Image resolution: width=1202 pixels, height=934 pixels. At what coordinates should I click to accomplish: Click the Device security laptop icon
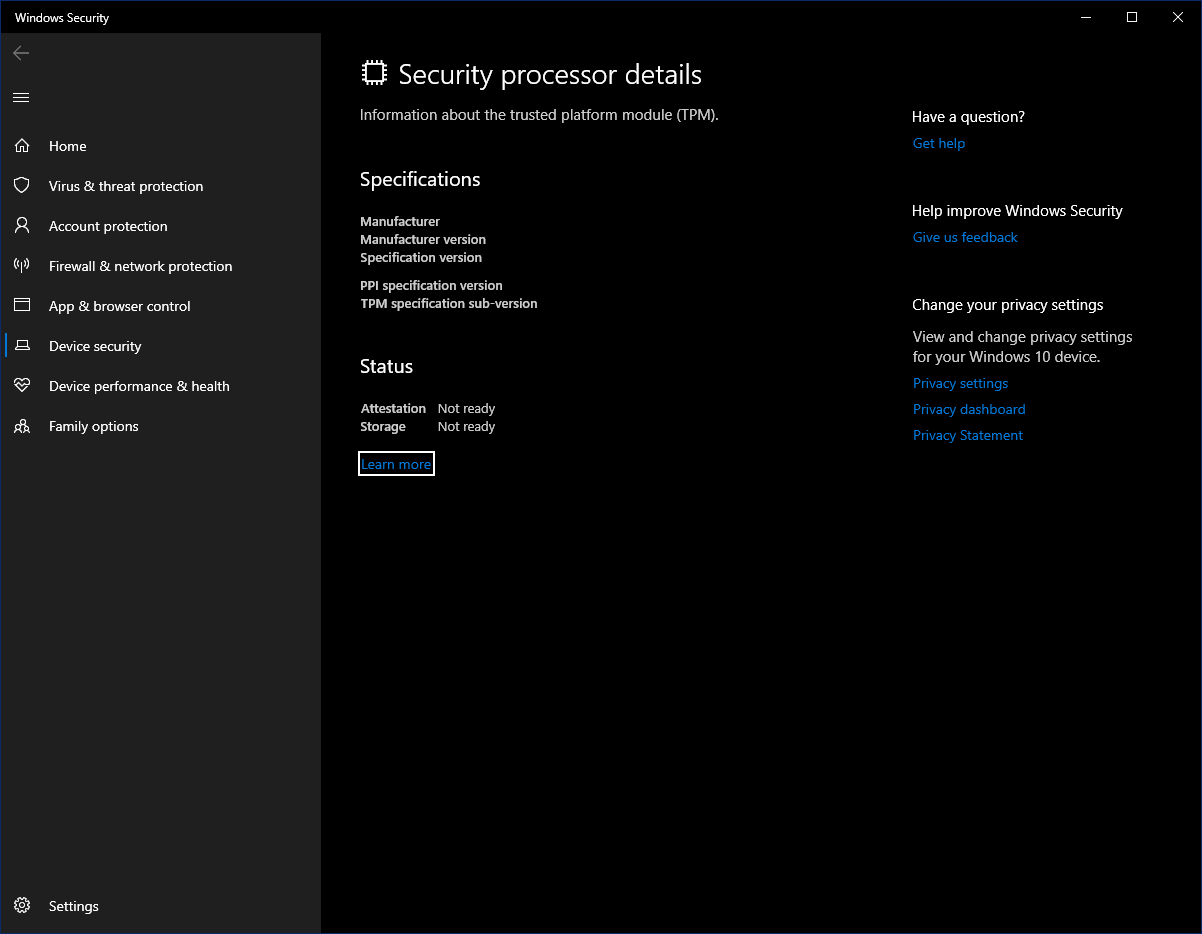[22, 346]
